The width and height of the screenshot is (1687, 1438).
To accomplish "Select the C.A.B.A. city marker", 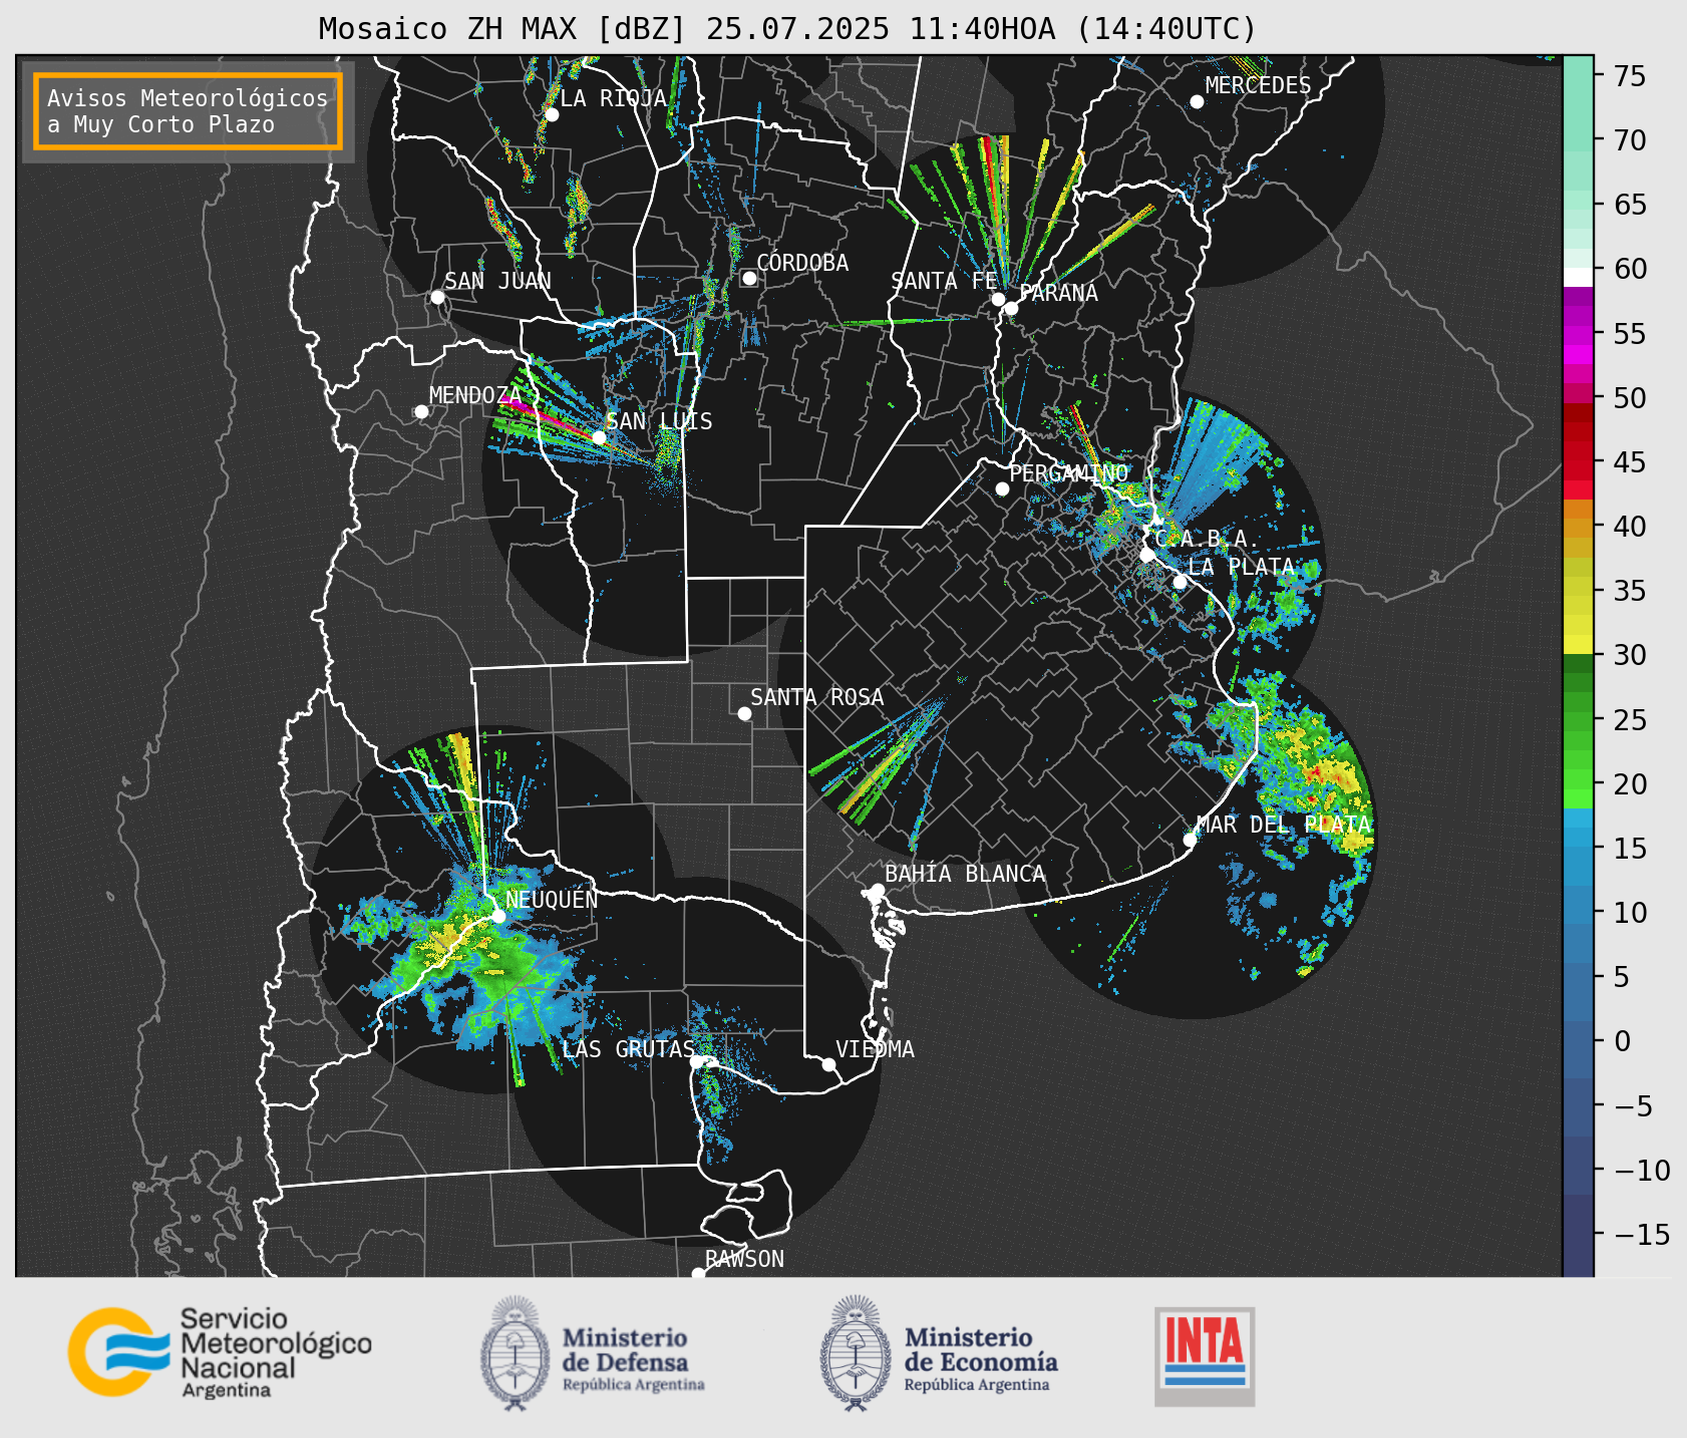I will click(x=1147, y=554).
